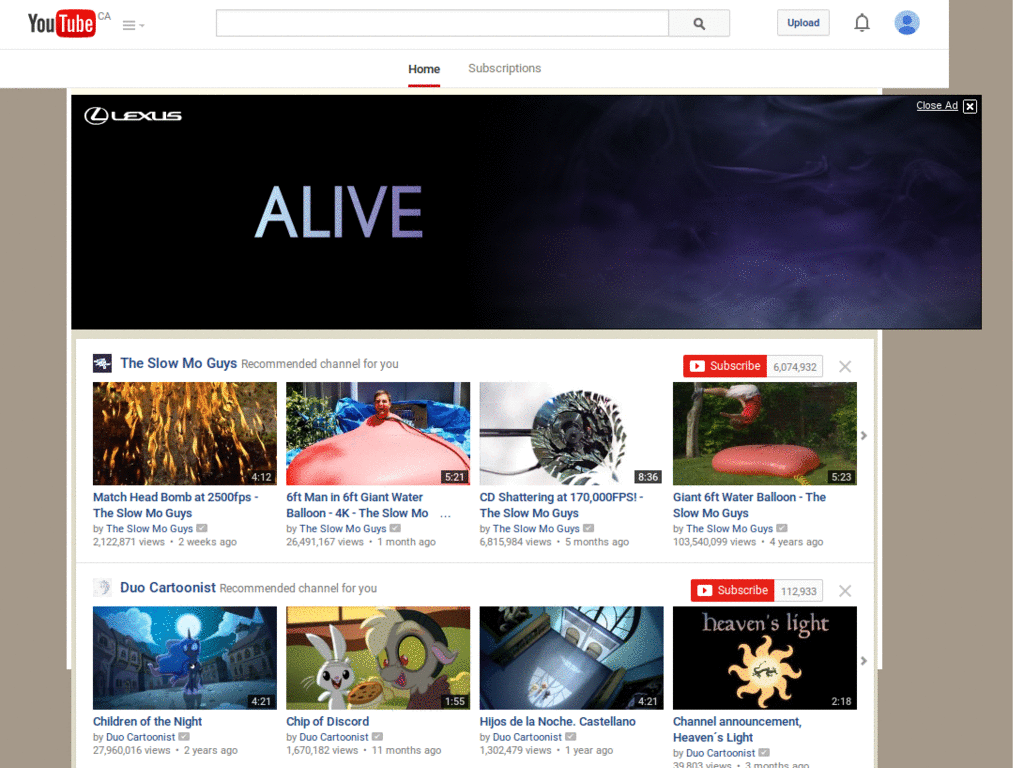Focus the YouTube search box
This screenshot has height=768, width=1024.
click(x=442, y=24)
